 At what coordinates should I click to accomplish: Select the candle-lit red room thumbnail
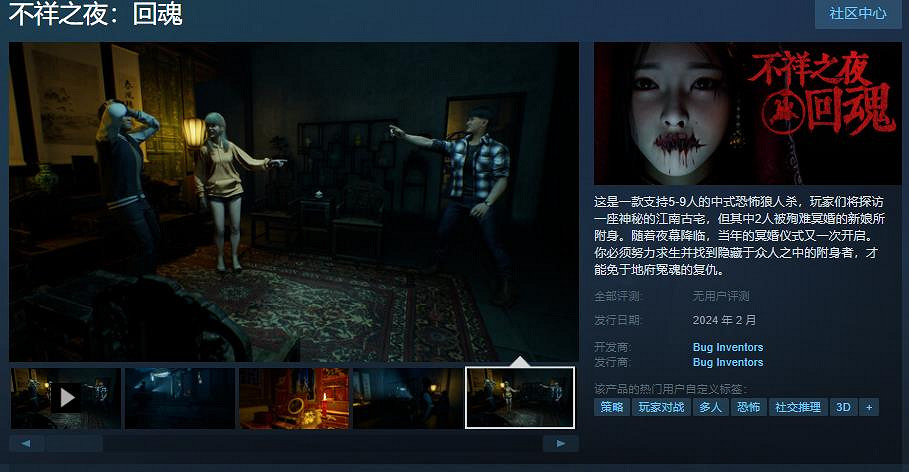coord(294,398)
